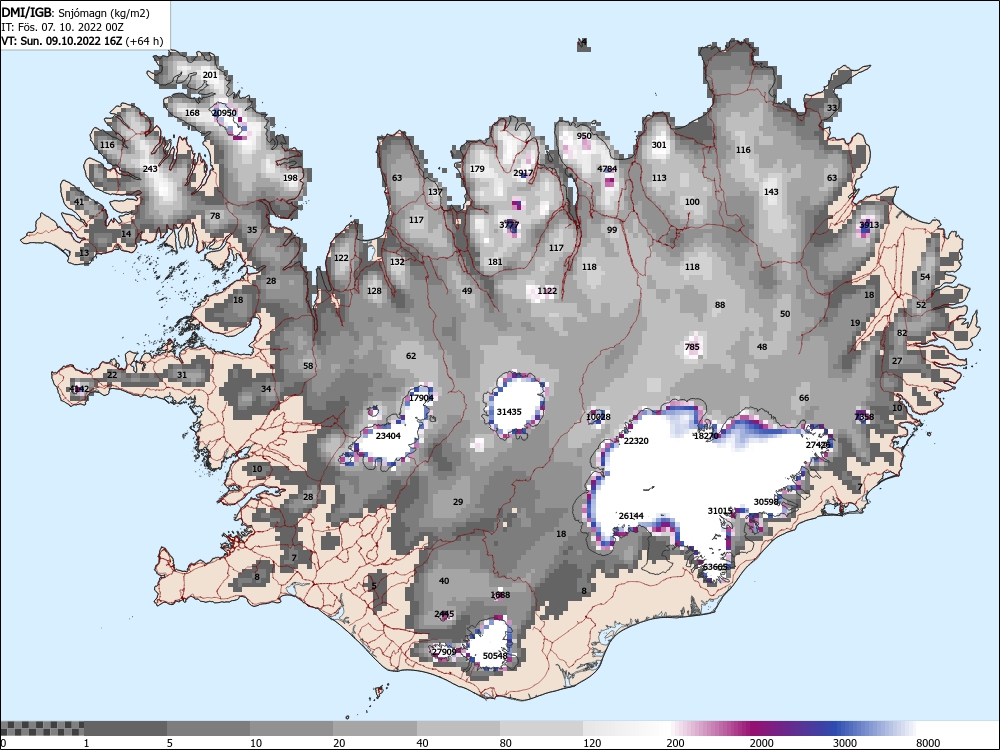
Task: Click the map value '10028'
Action: coord(598,417)
